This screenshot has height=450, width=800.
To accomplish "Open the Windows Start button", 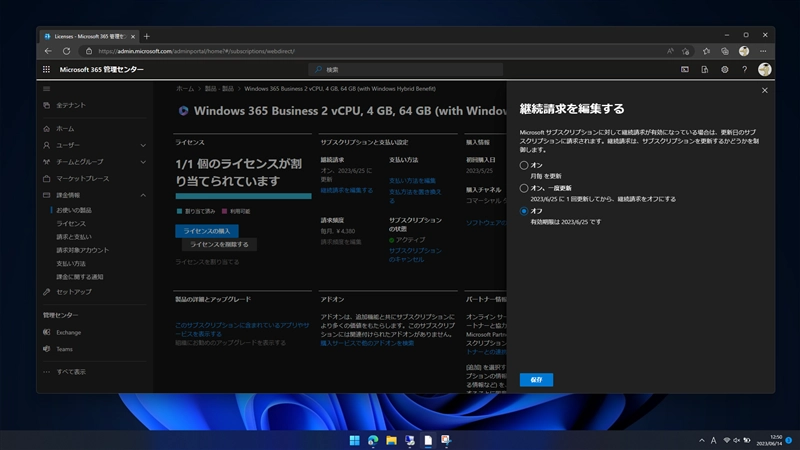I will pos(355,440).
